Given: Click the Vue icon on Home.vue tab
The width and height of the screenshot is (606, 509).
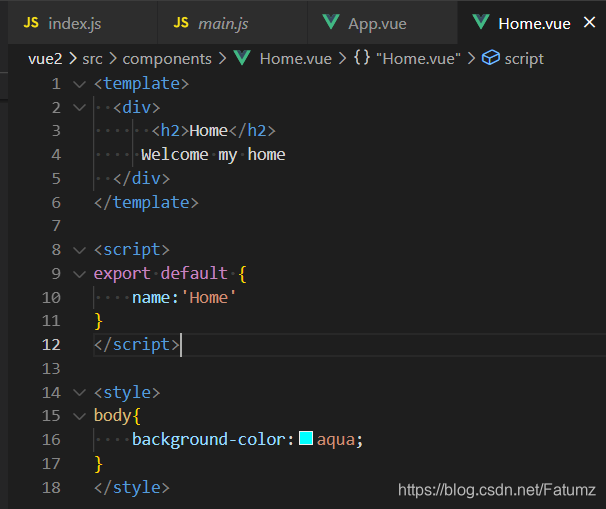Looking at the screenshot, I should [481, 22].
